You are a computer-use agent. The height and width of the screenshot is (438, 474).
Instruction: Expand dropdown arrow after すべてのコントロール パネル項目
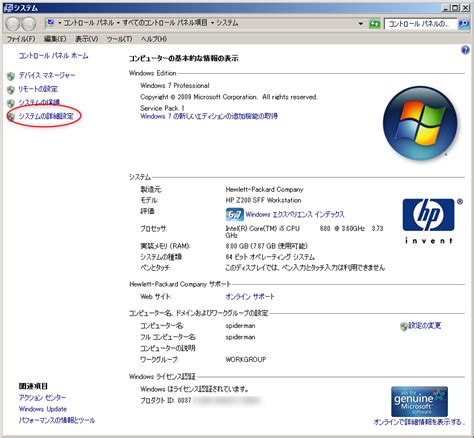pos(212,23)
